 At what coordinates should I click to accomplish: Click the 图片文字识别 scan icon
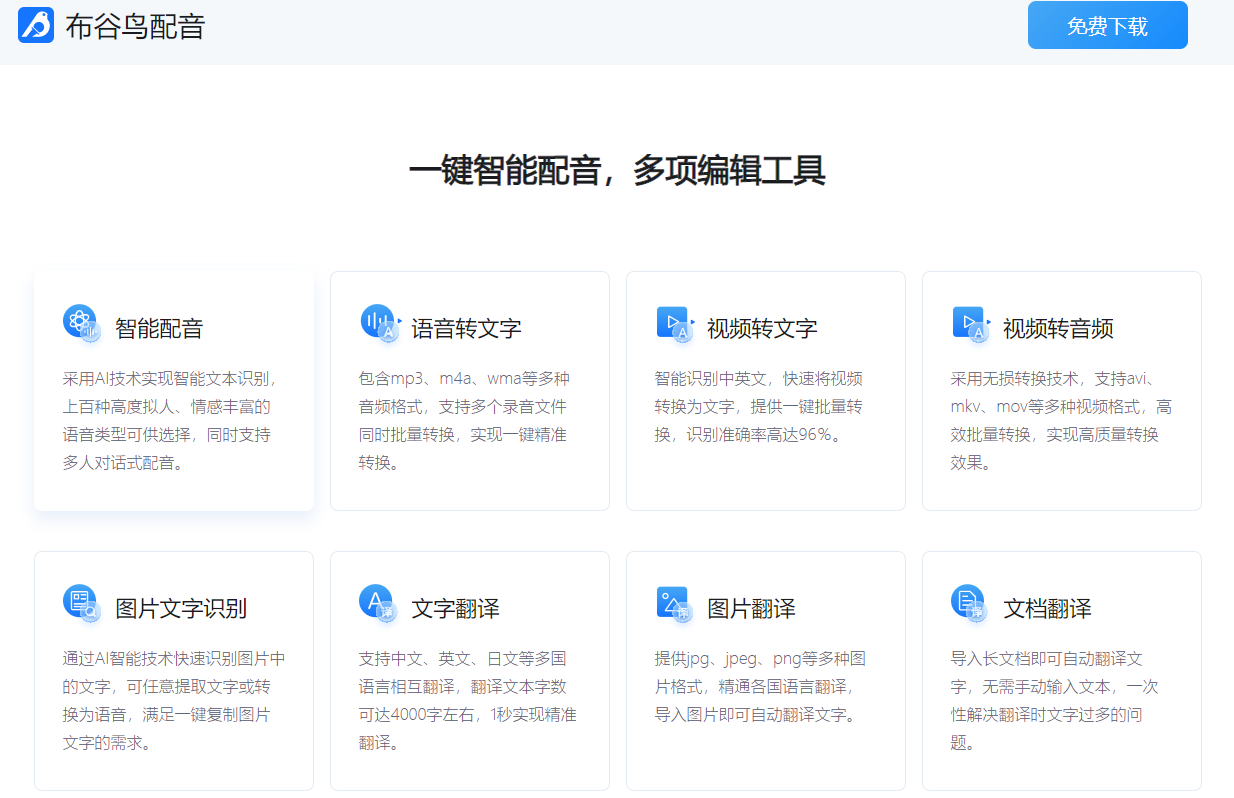[82, 604]
